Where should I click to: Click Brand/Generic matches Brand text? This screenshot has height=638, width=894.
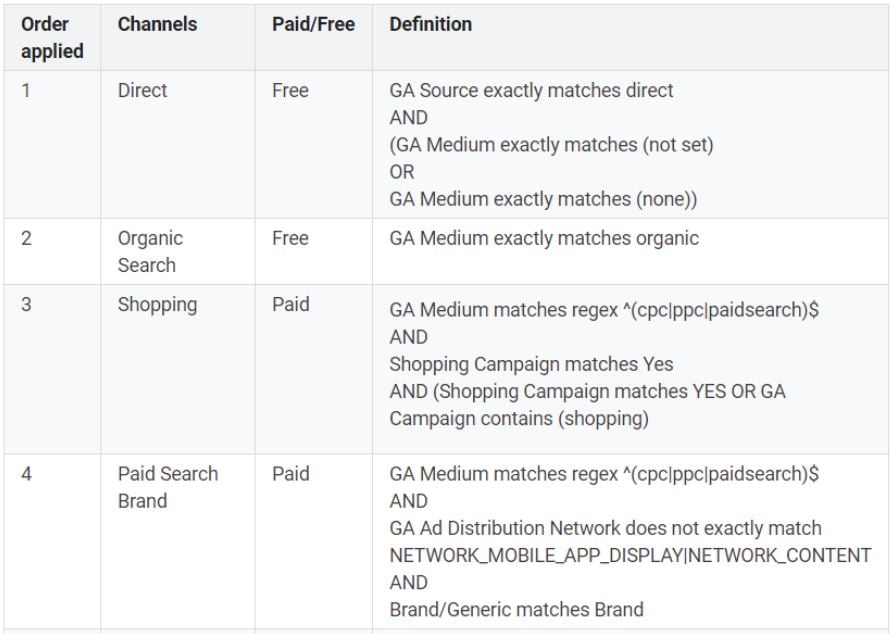click(517, 609)
